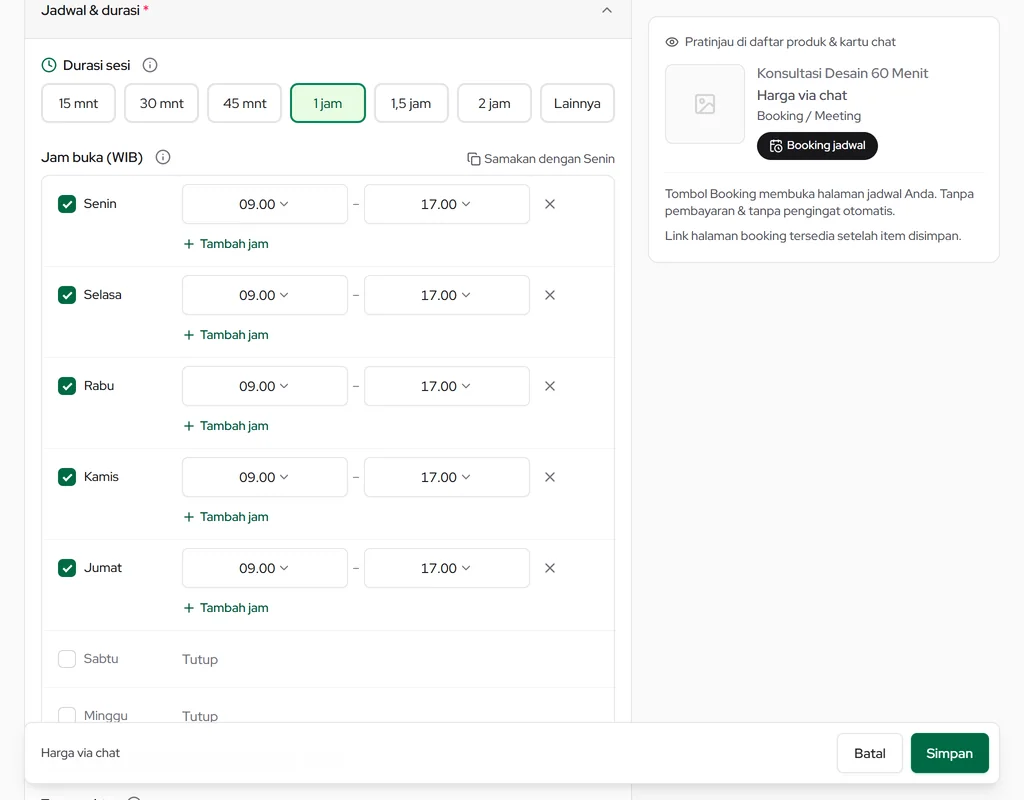Open the Rabu start time 09.00 dropdown
Viewport: 1024px width, 800px height.
[x=264, y=386]
